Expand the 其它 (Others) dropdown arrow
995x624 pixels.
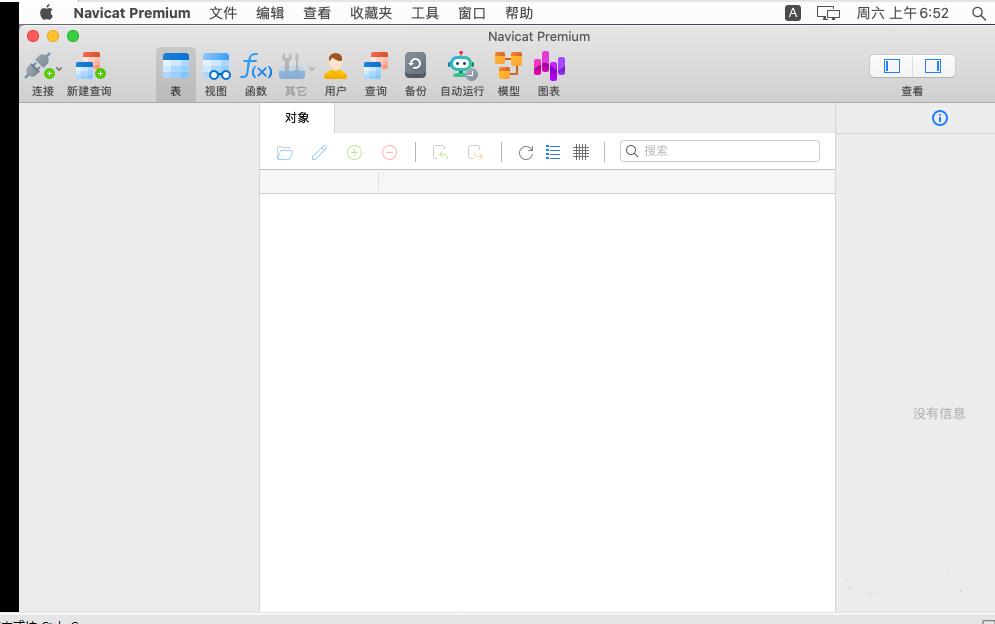(x=312, y=69)
